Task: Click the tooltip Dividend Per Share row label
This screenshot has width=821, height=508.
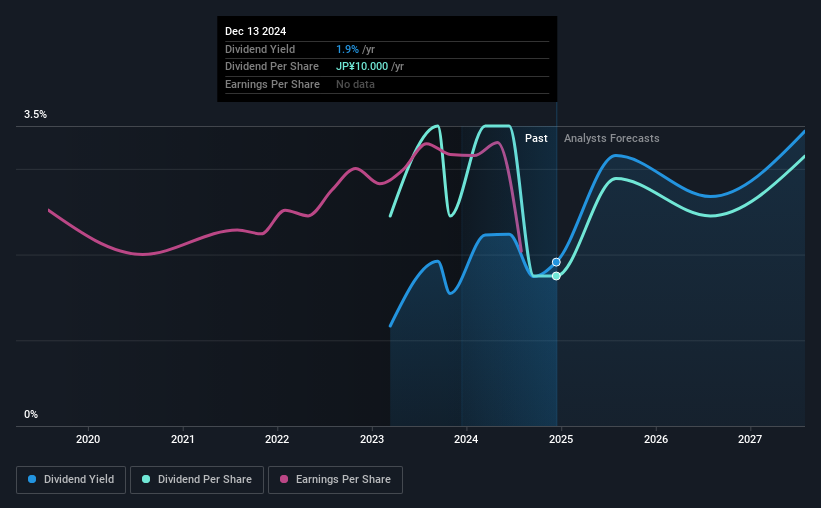Action: [272, 67]
